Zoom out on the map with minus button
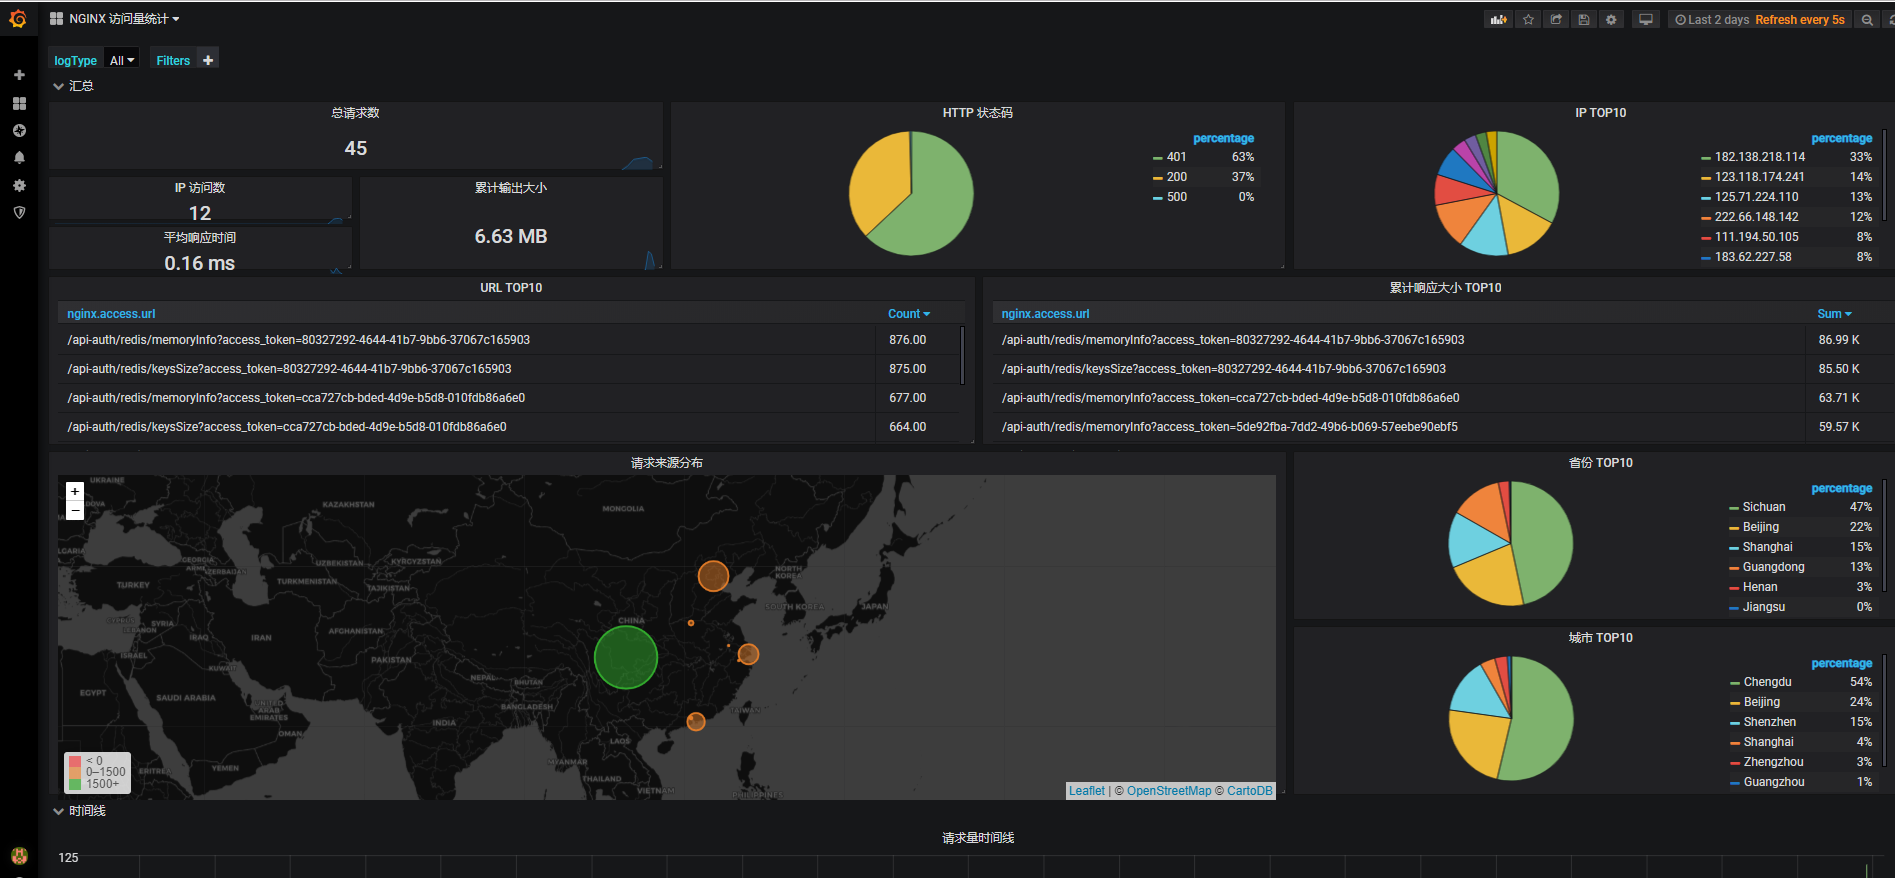 click(75, 510)
